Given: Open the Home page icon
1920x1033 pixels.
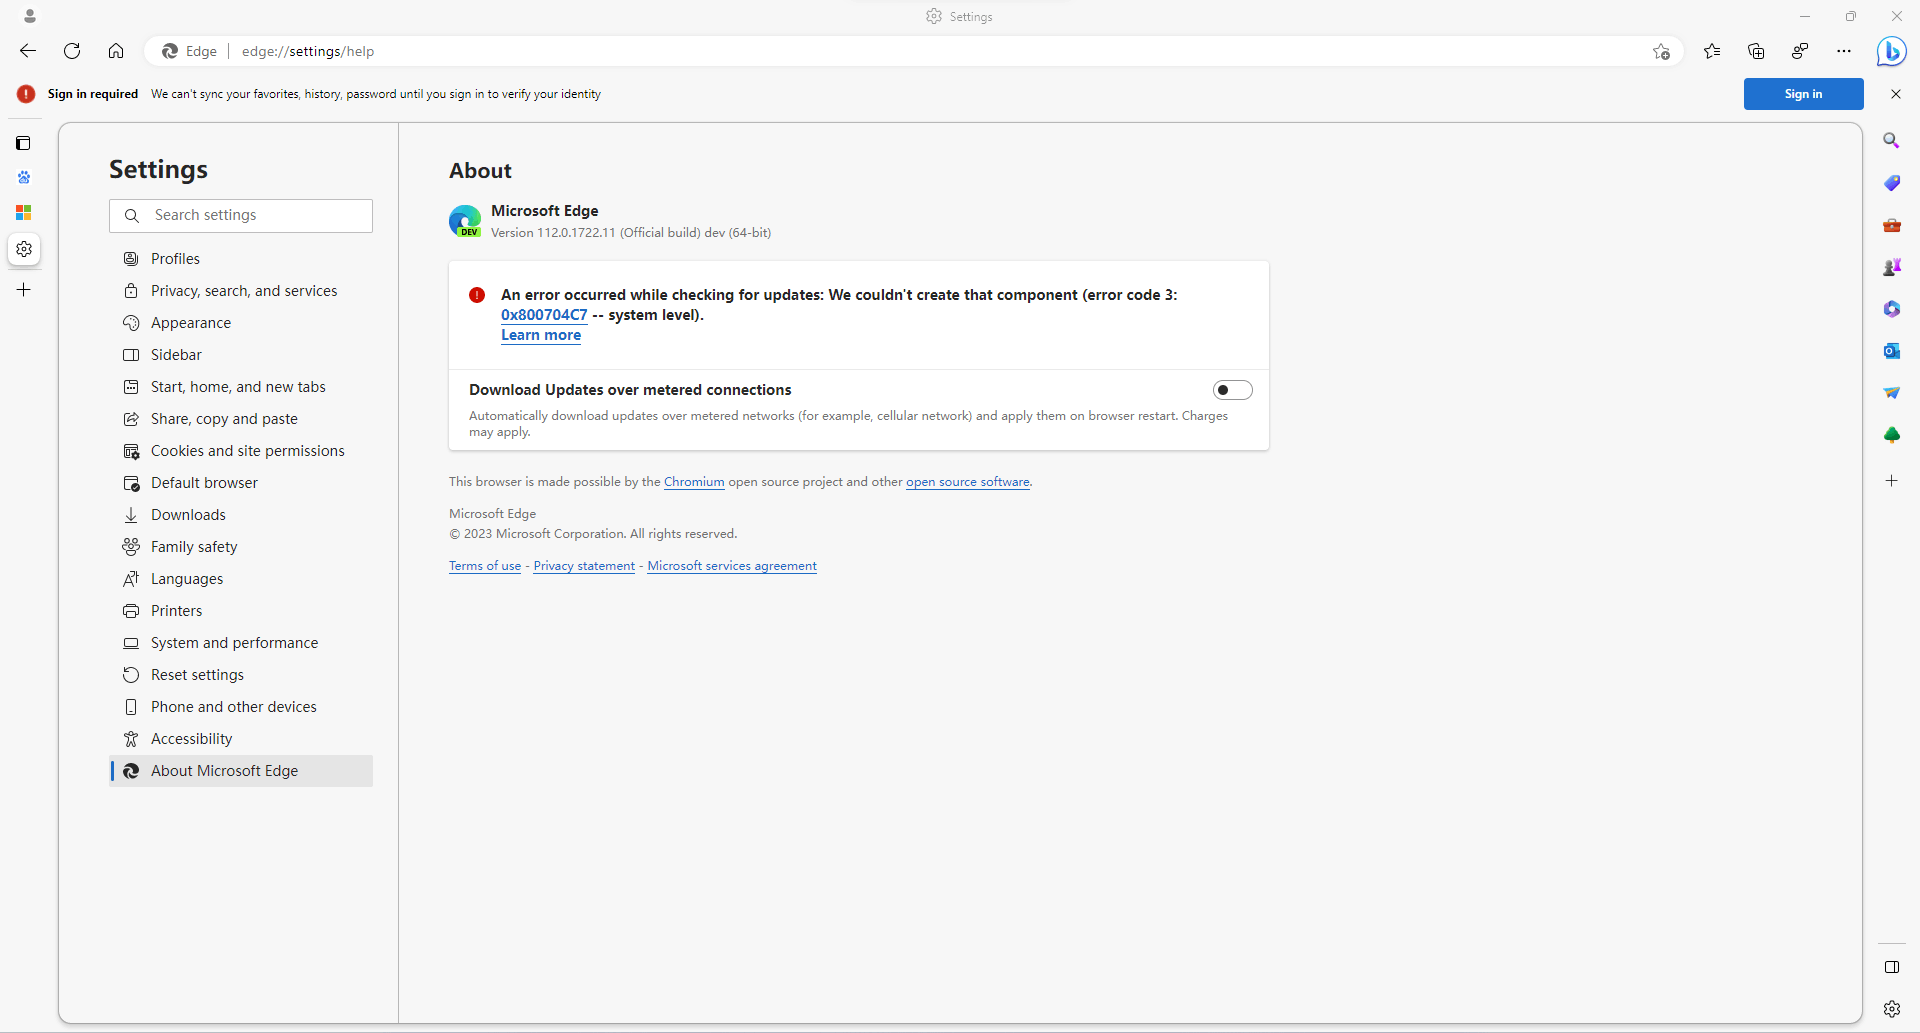Looking at the screenshot, I should pyautogui.click(x=116, y=51).
